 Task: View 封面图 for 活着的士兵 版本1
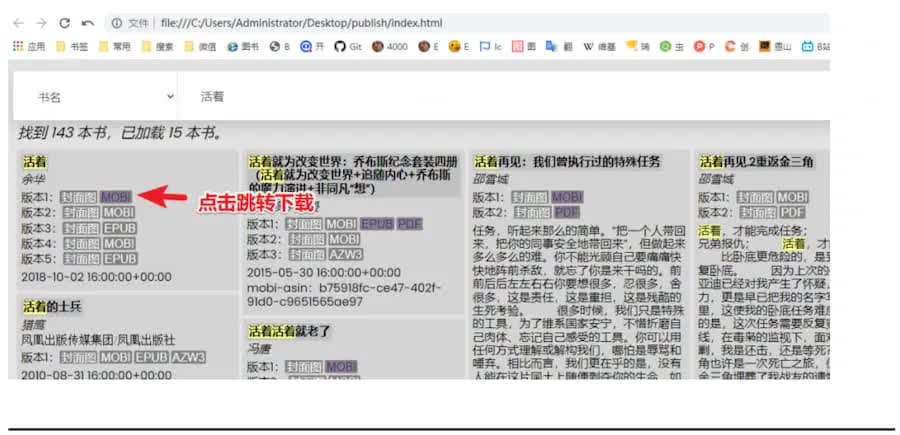[x=79, y=358]
